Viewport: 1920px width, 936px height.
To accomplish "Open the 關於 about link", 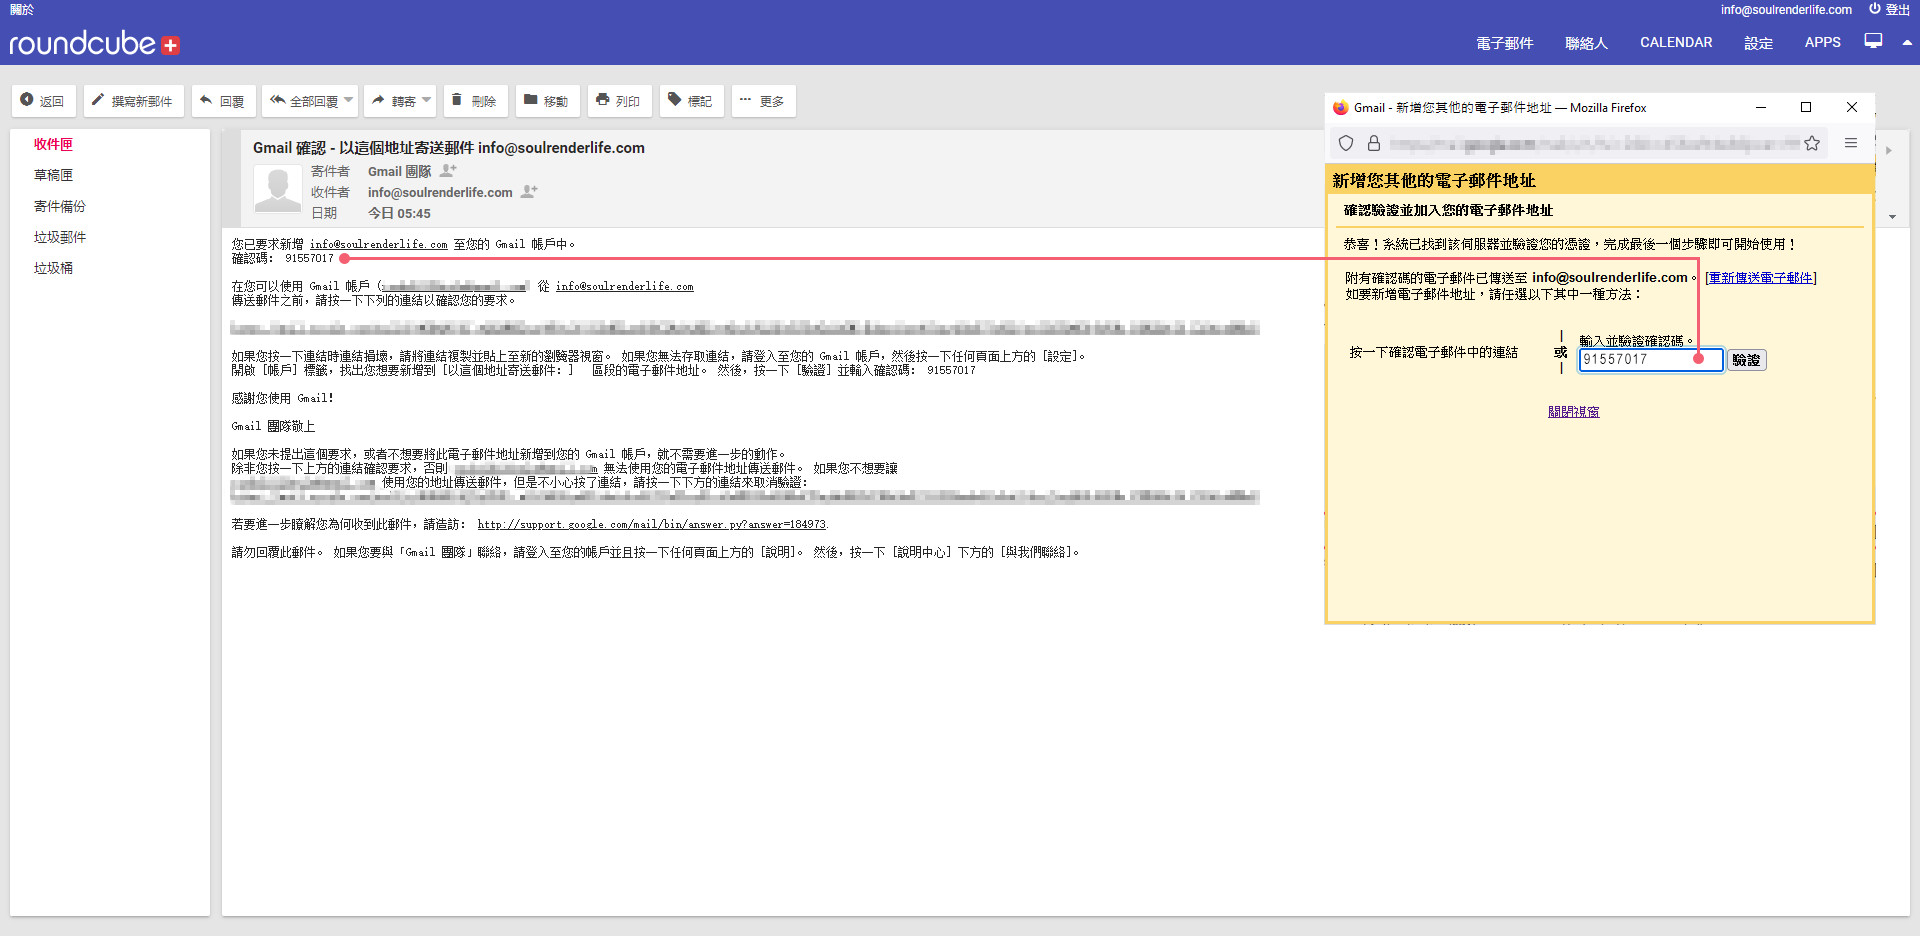I will tap(21, 9).
